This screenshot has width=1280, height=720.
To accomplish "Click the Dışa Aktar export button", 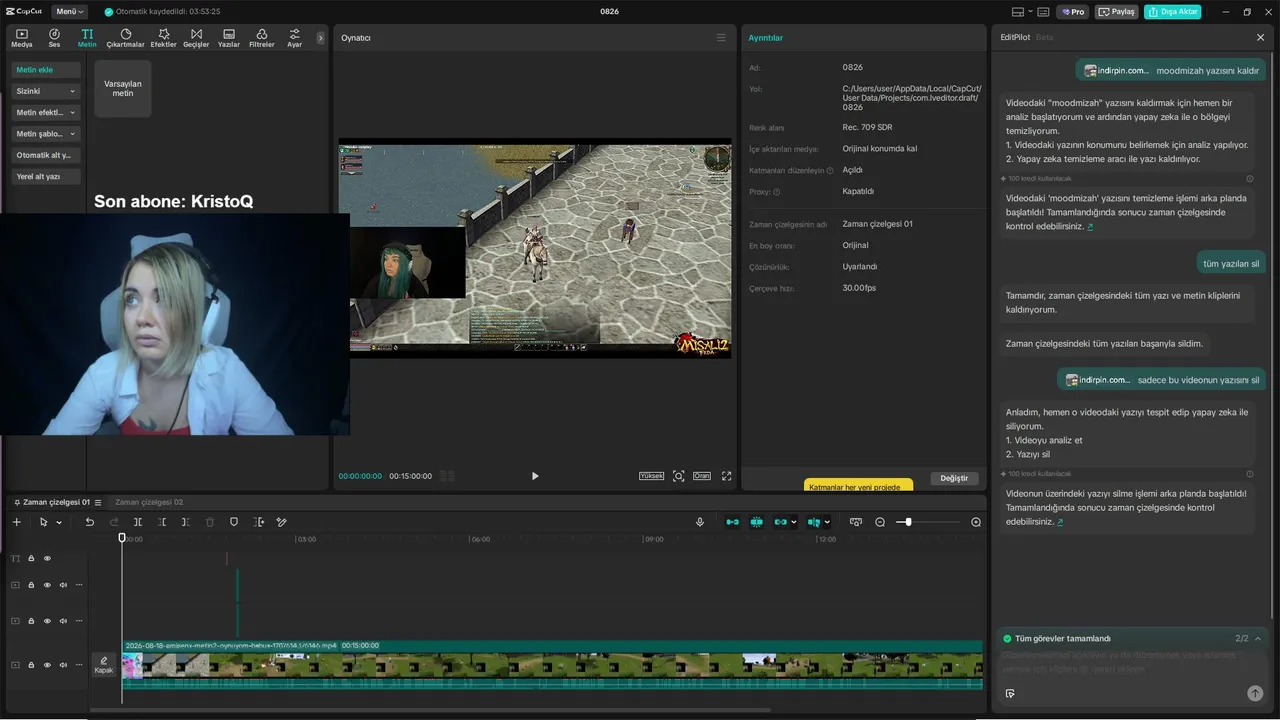I will coord(1173,12).
